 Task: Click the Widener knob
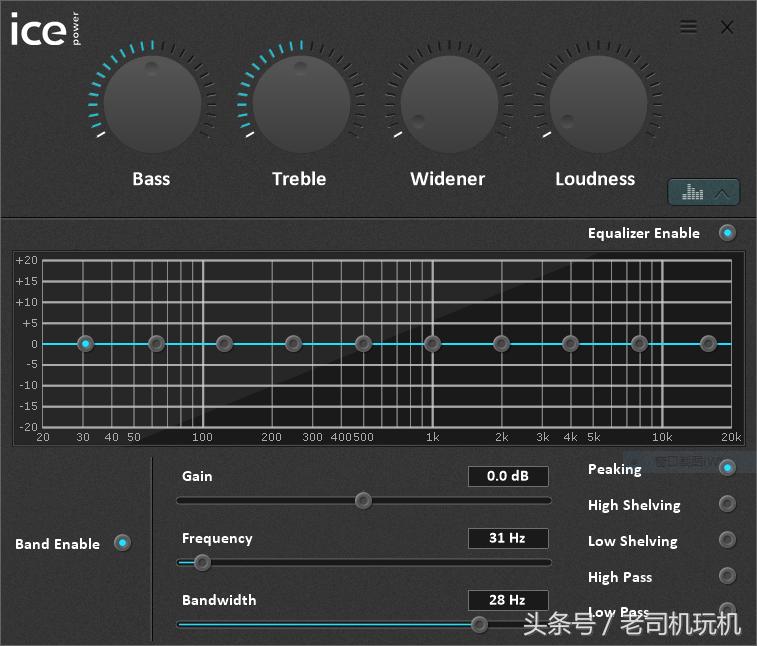[x=448, y=103]
